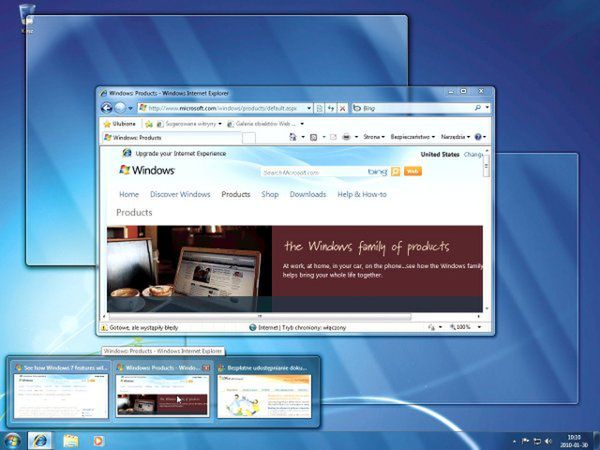The image size is (600, 450).
Task: Click the IE Back arrow button
Action: pyautogui.click(x=106, y=108)
